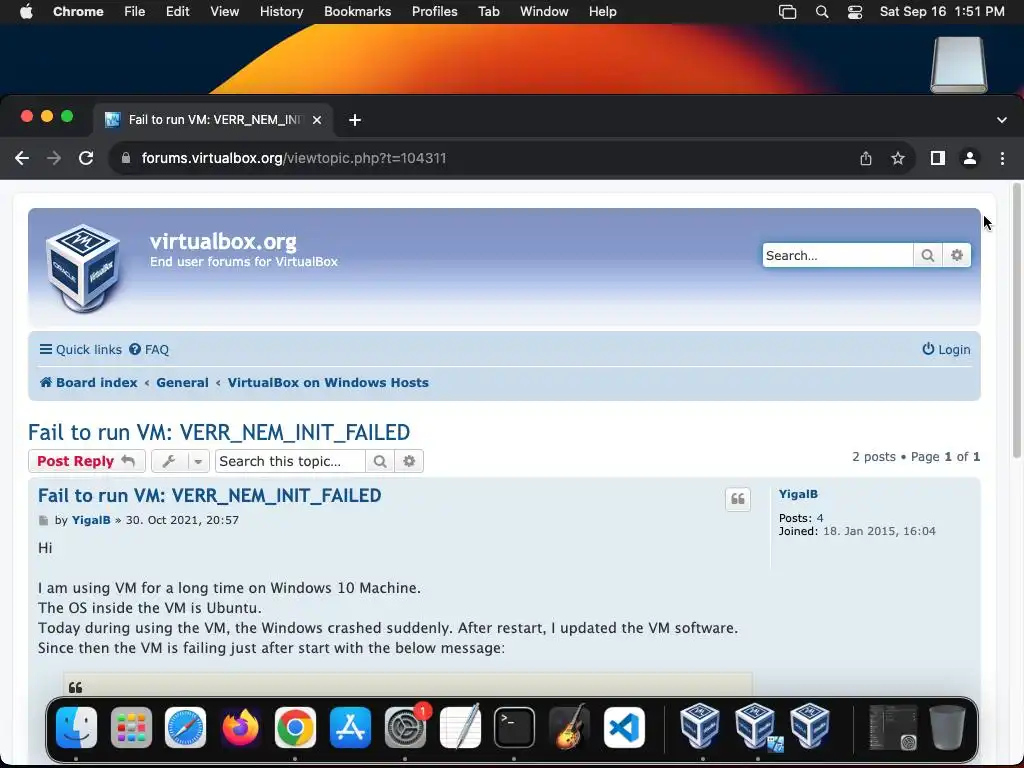Go back with the Chrome back arrow

(22, 158)
